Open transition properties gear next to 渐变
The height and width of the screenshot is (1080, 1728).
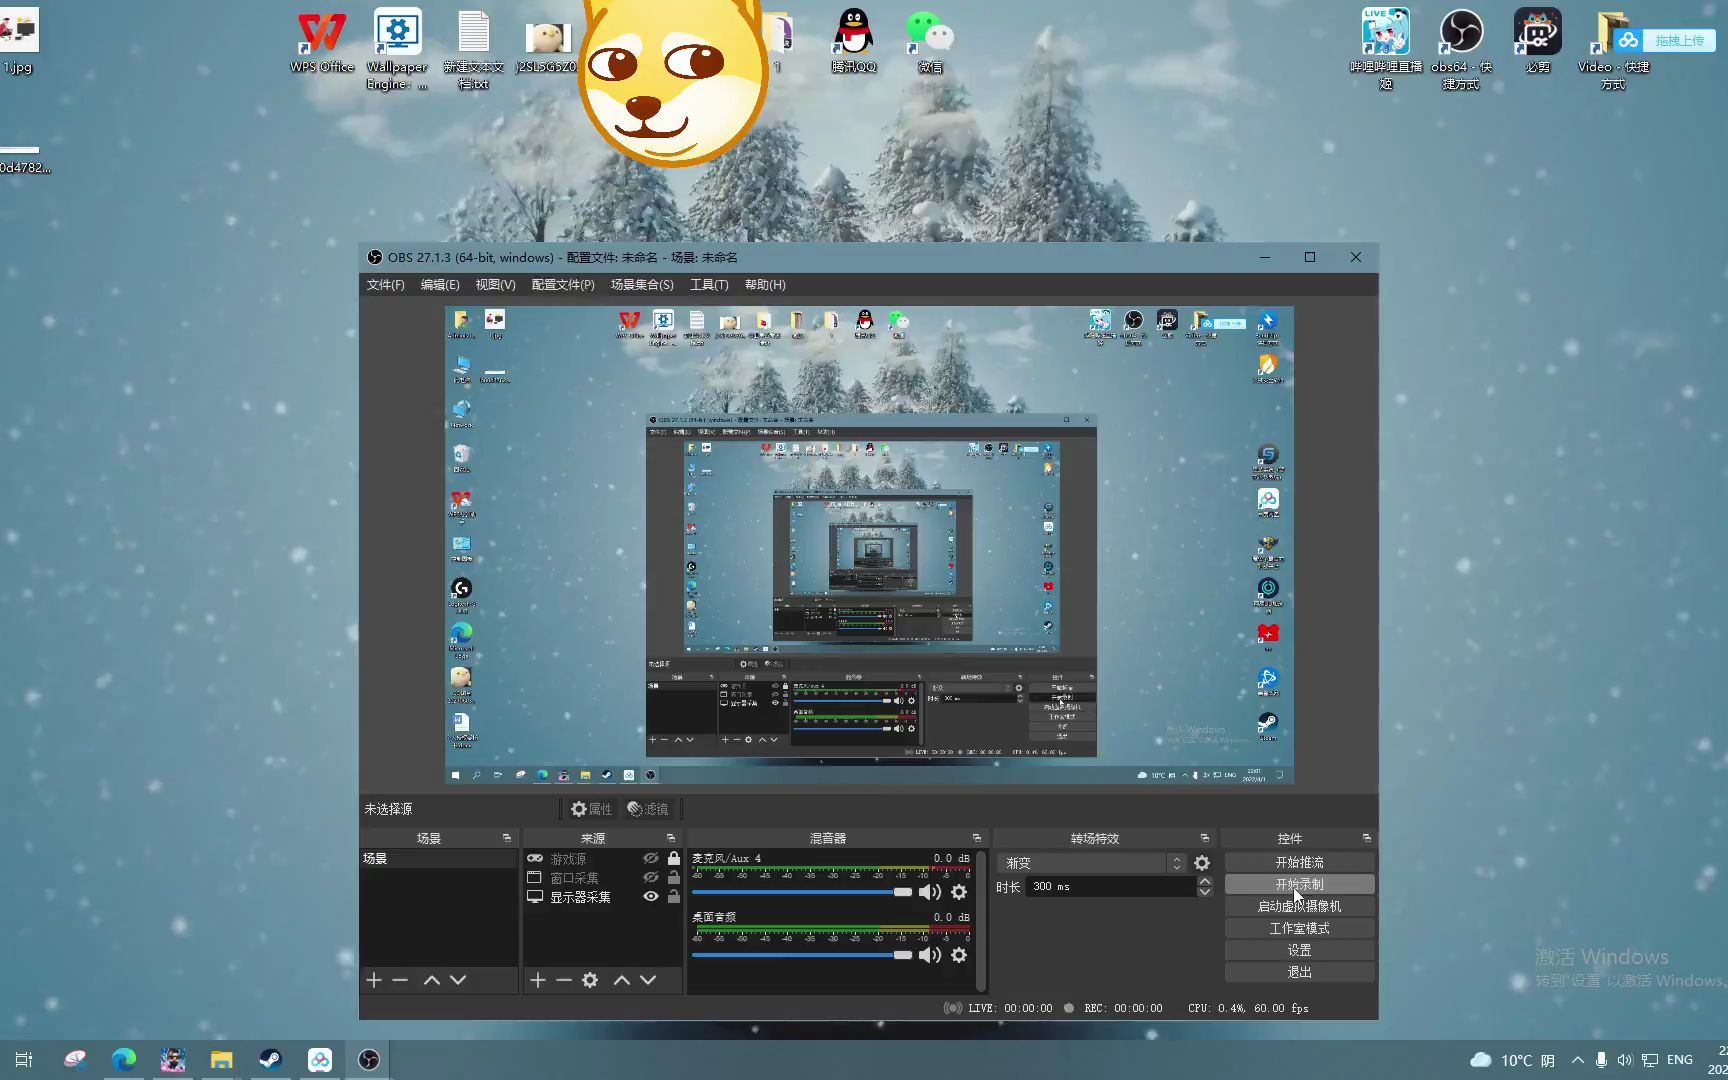point(1202,862)
